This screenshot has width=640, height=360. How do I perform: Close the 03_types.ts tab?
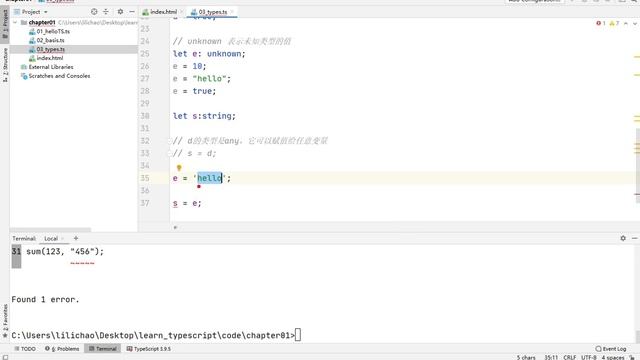pos(232,12)
